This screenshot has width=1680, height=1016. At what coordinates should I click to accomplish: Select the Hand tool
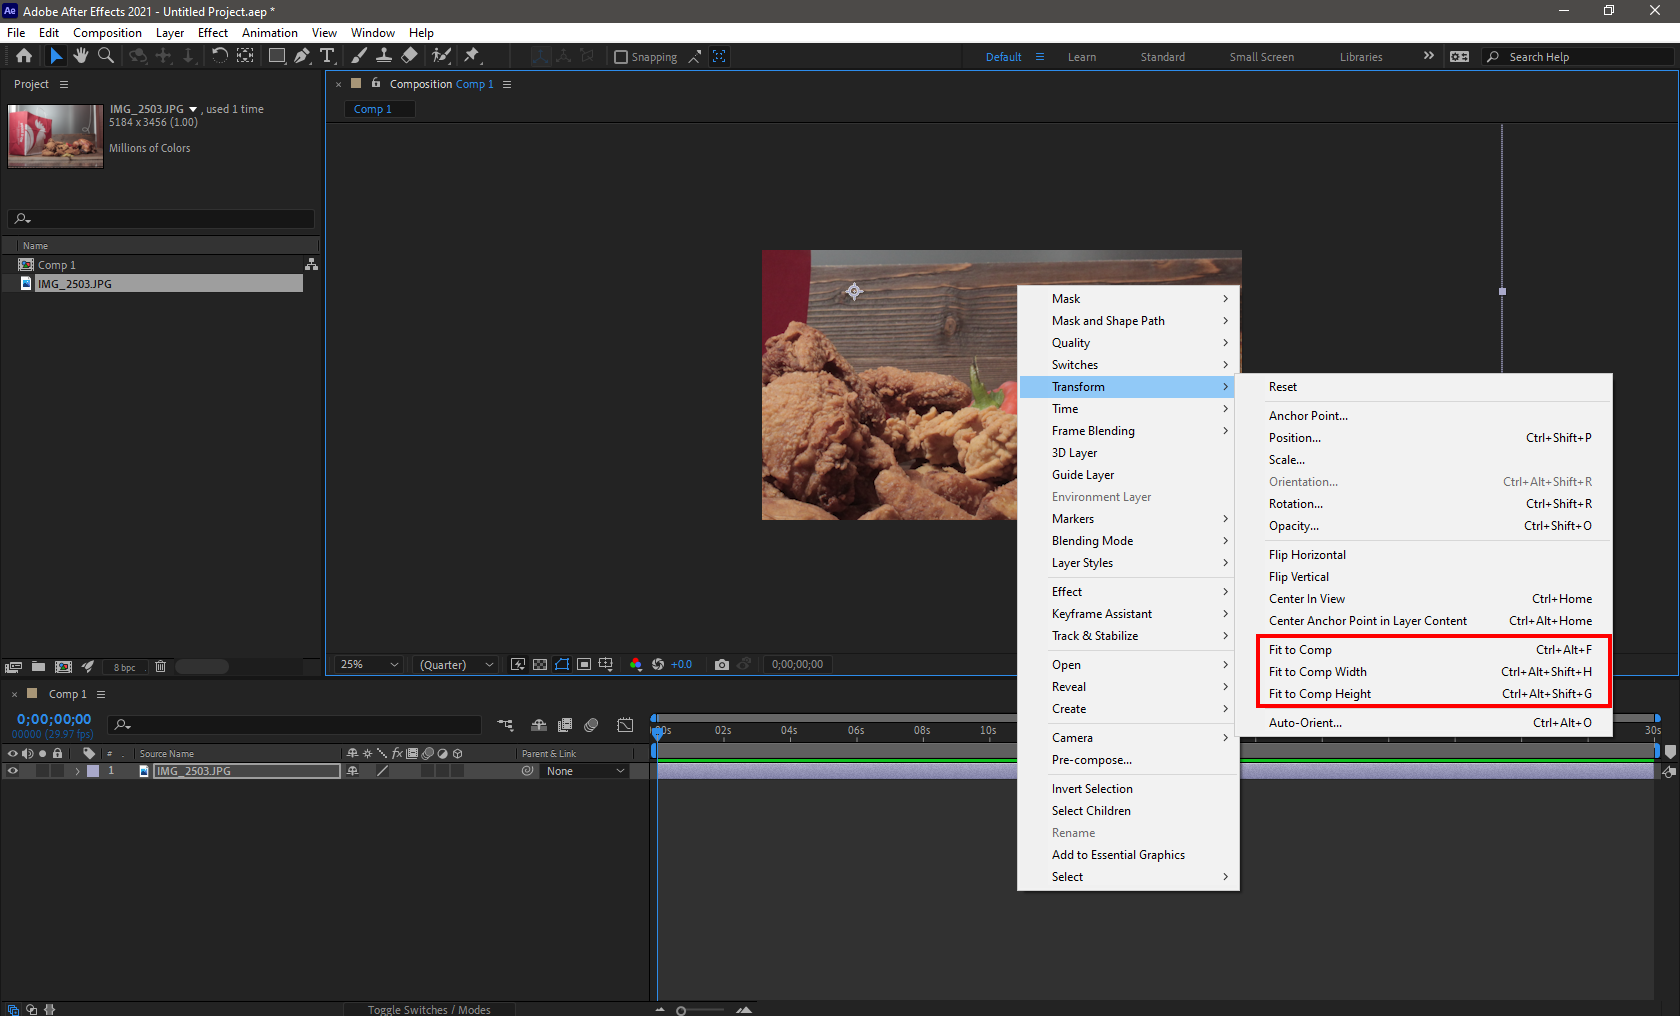click(81, 56)
